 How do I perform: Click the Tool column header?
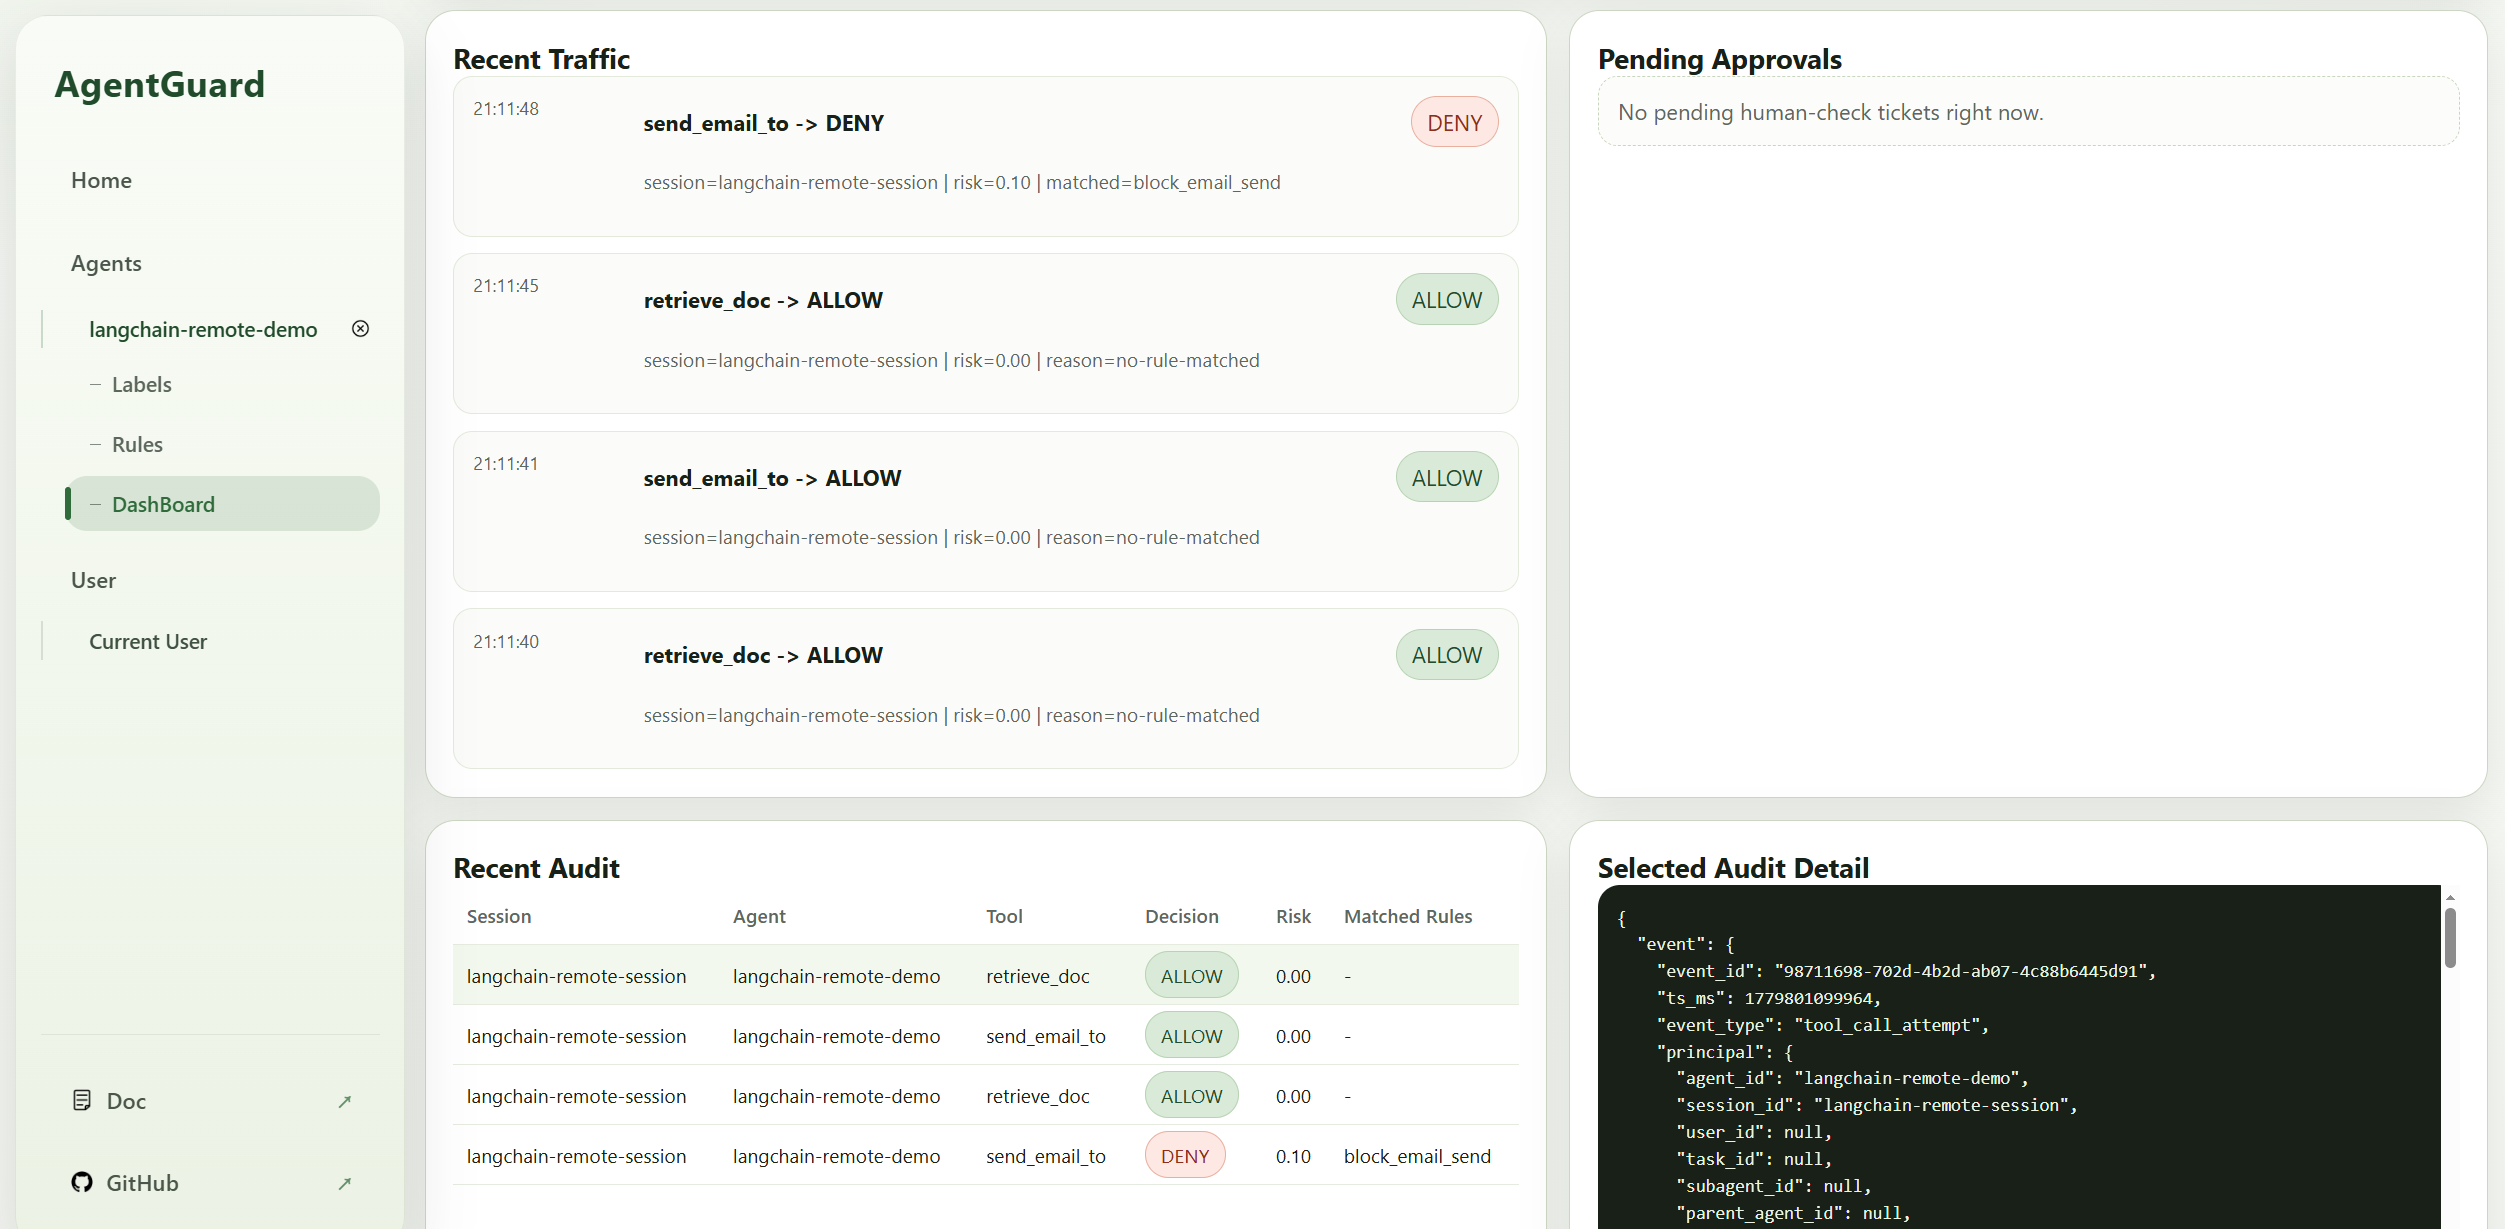pyautogui.click(x=1004, y=916)
